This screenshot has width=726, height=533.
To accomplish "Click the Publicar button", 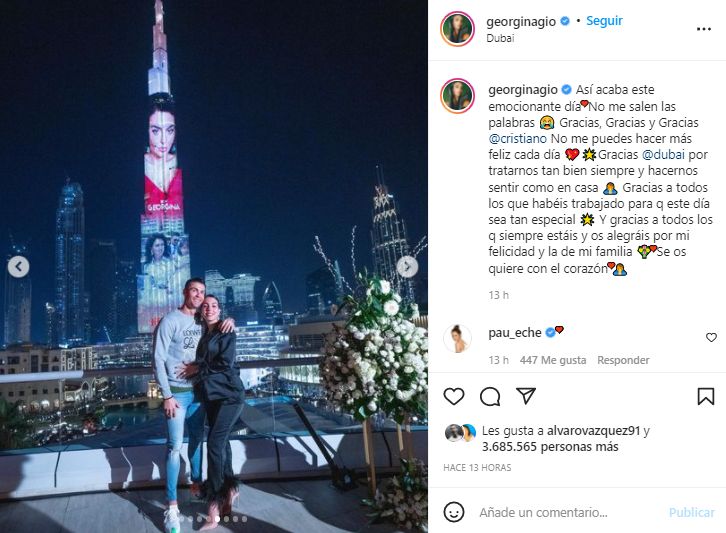I will click(692, 513).
